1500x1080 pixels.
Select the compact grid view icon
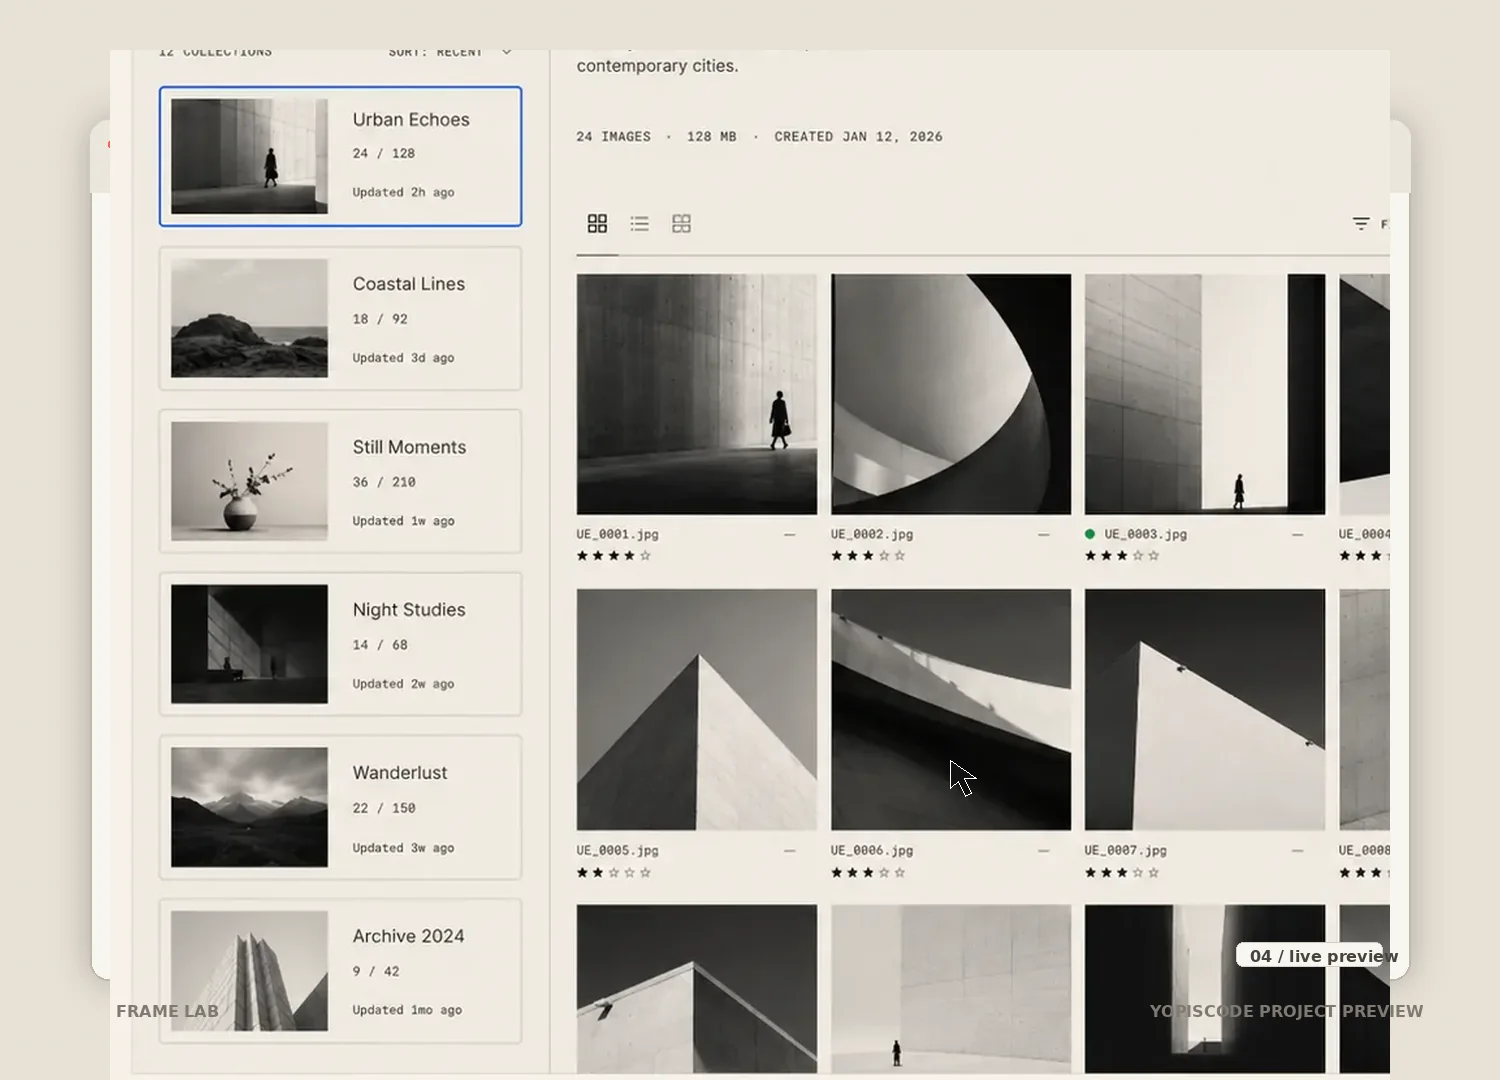pos(682,224)
